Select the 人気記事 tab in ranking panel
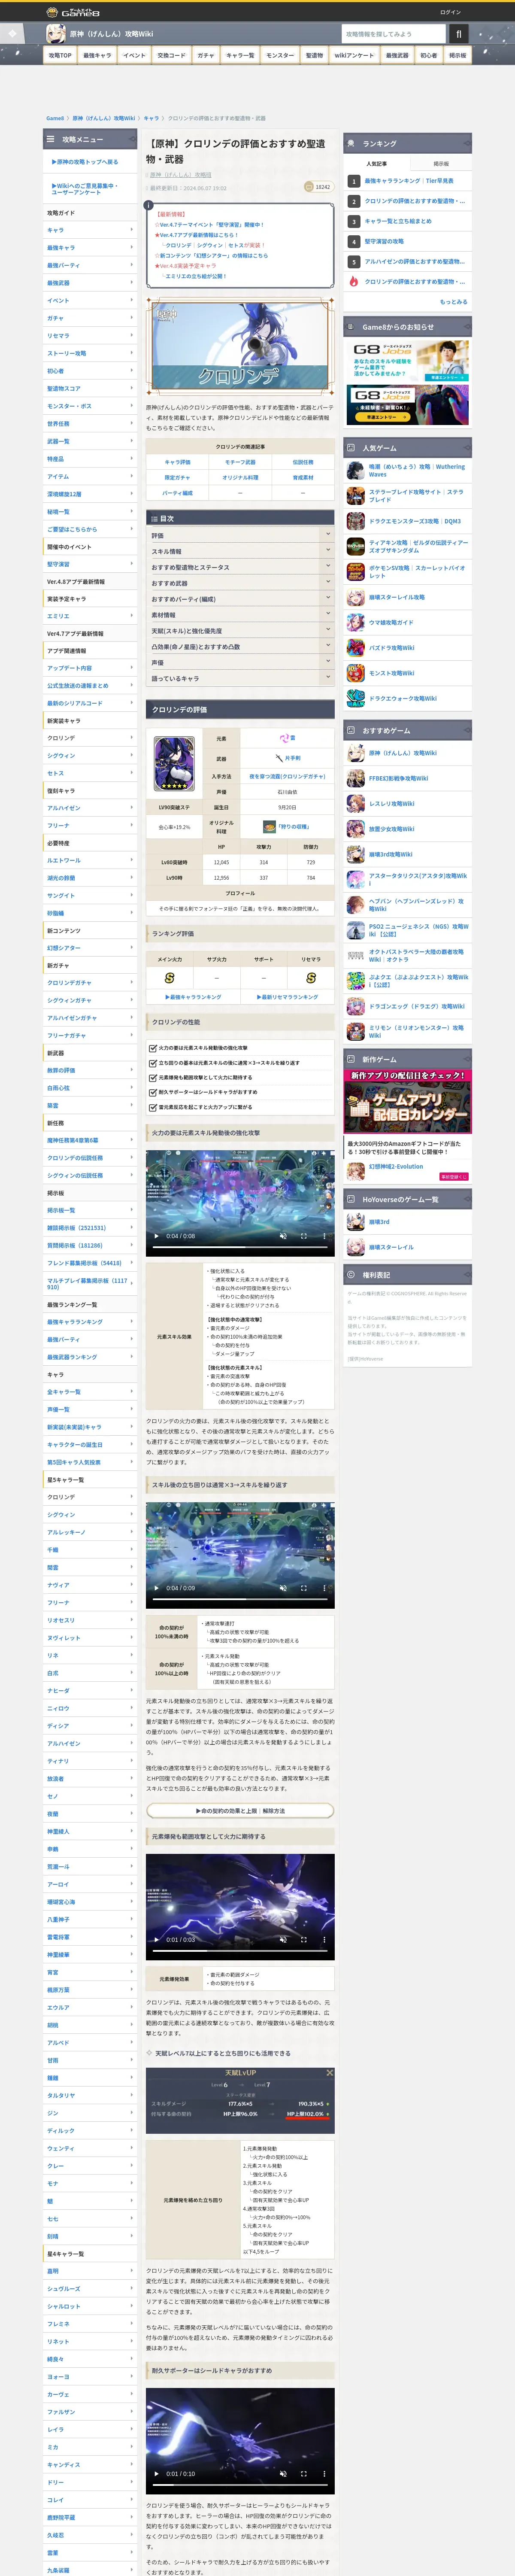 pyautogui.click(x=376, y=163)
